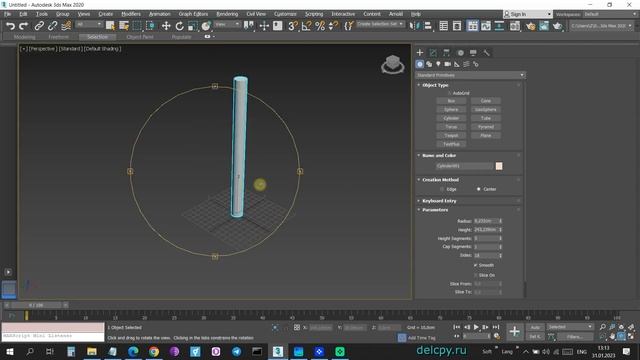Click the Redo arrow icon

tap(24, 26)
